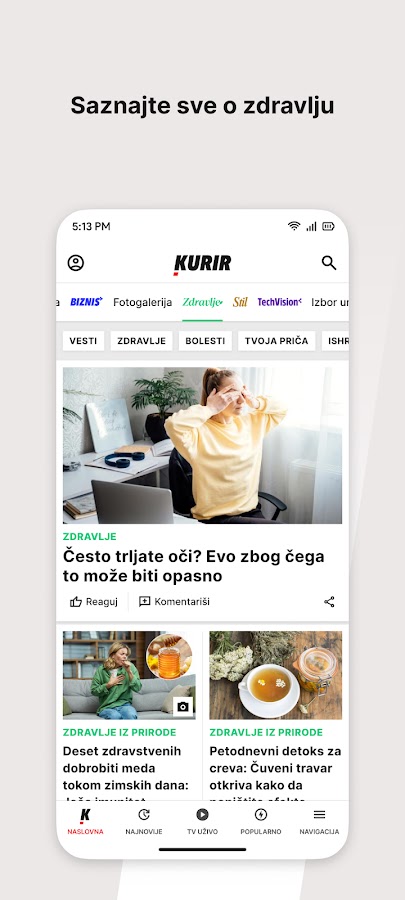Open Popularno trending tab
The height and width of the screenshot is (900, 405).
[x=261, y=821]
